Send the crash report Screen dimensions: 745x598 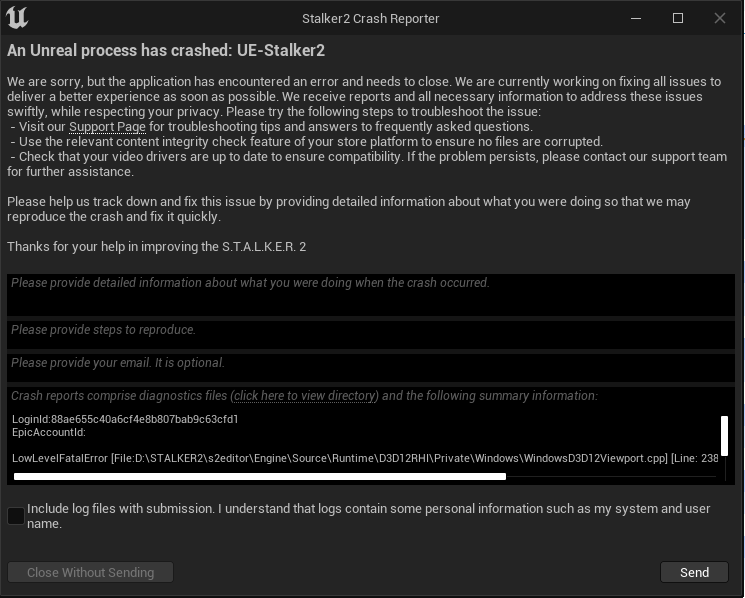click(694, 572)
